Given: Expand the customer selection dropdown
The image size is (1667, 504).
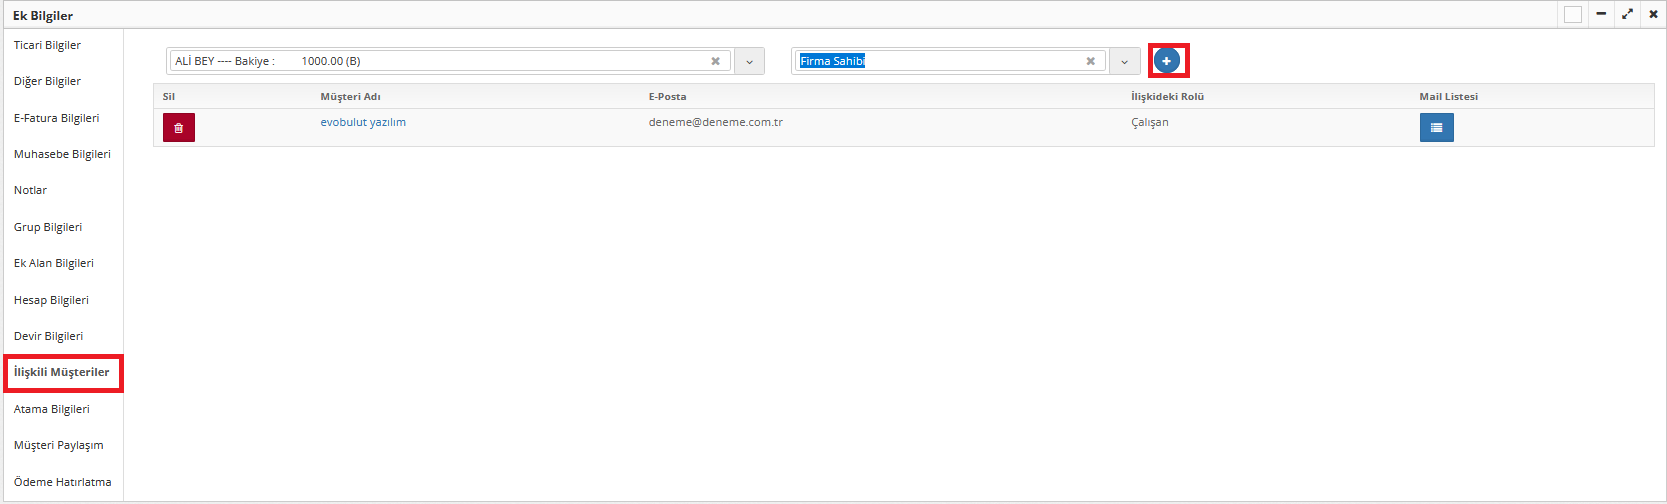Looking at the screenshot, I should [749, 61].
